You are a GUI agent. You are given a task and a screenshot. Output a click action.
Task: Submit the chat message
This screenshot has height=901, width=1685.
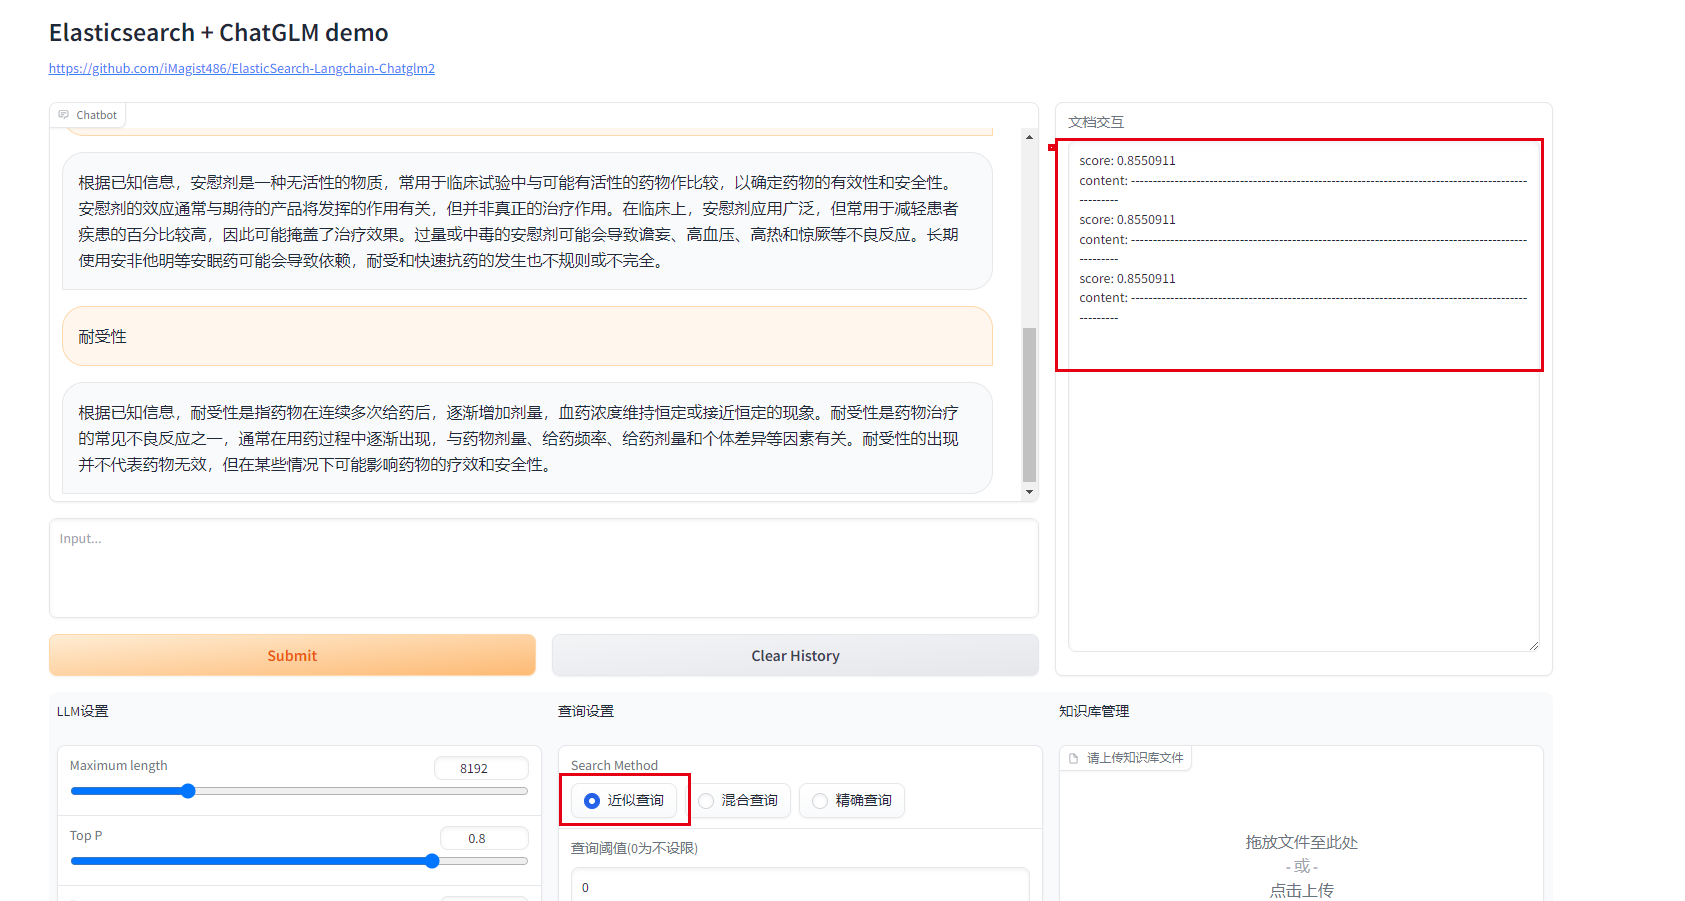[291, 655]
